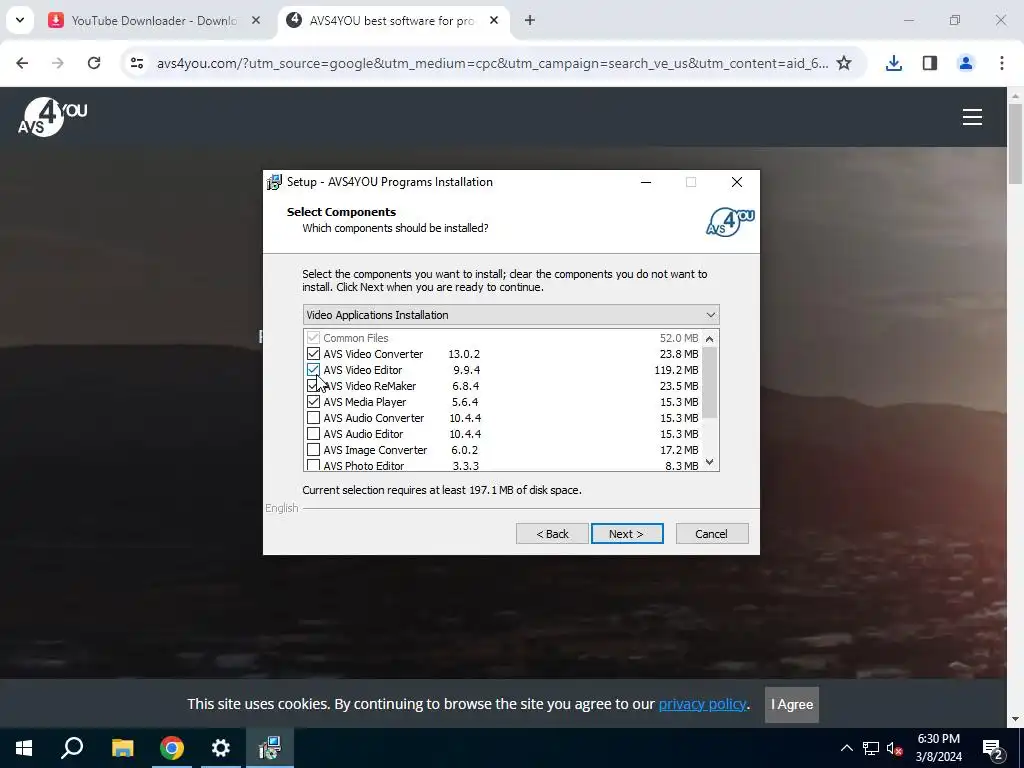Viewport: 1024px width, 768px height.
Task: Click the component list scroll down arrow
Action: point(710,462)
